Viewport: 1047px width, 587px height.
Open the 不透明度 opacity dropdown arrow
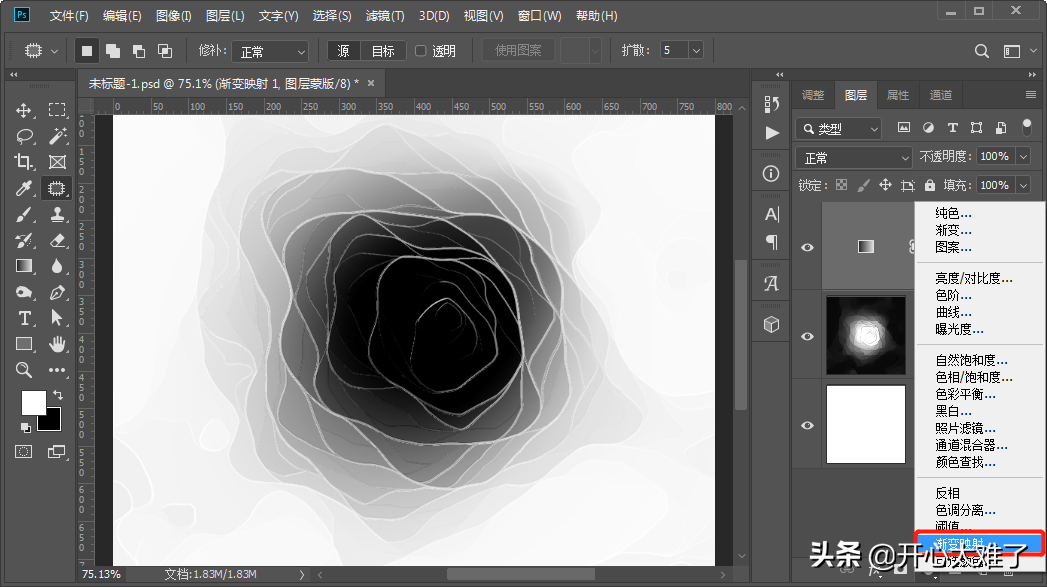tap(1022, 157)
